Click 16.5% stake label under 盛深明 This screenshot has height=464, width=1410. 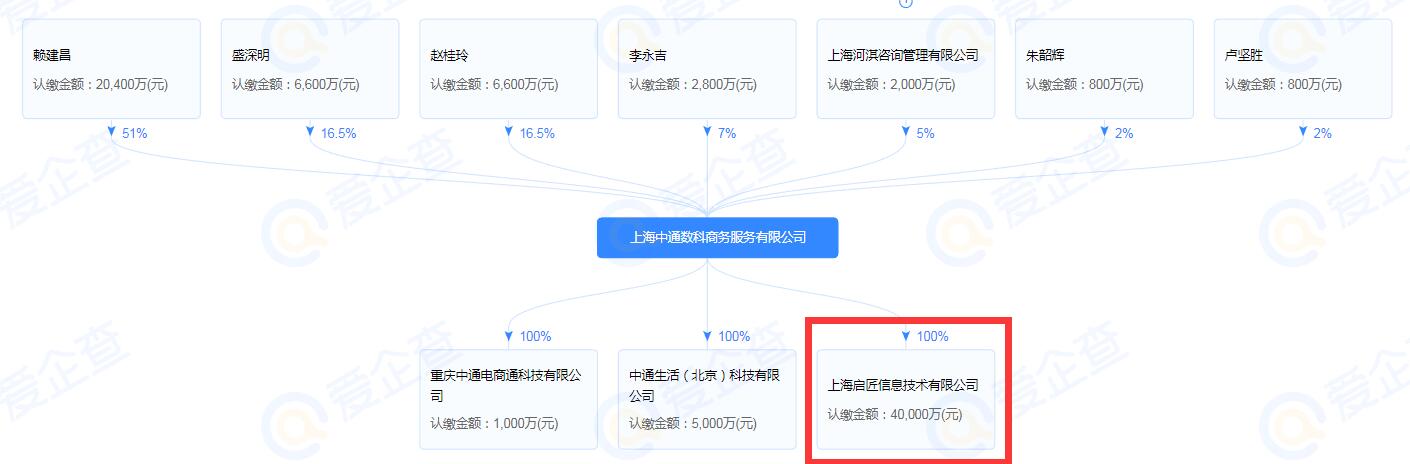(x=338, y=133)
